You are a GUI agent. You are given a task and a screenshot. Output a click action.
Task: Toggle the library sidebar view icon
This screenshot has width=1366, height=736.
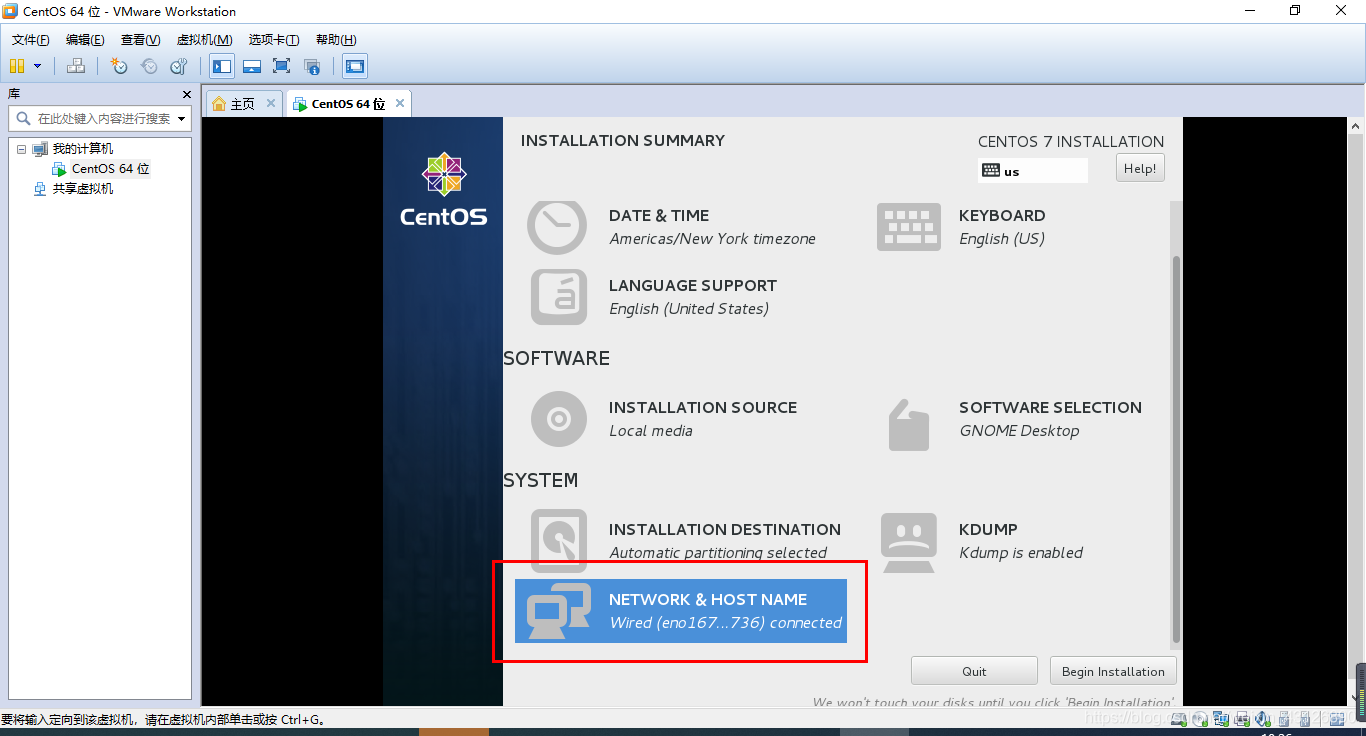(222, 66)
